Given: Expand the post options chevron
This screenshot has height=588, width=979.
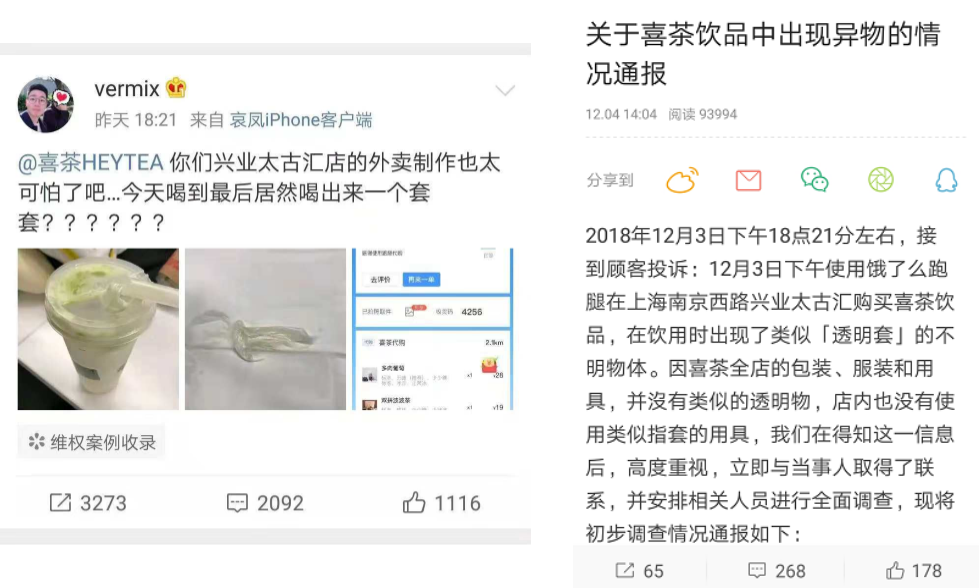Looking at the screenshot, I should click(x=504, y=91).
